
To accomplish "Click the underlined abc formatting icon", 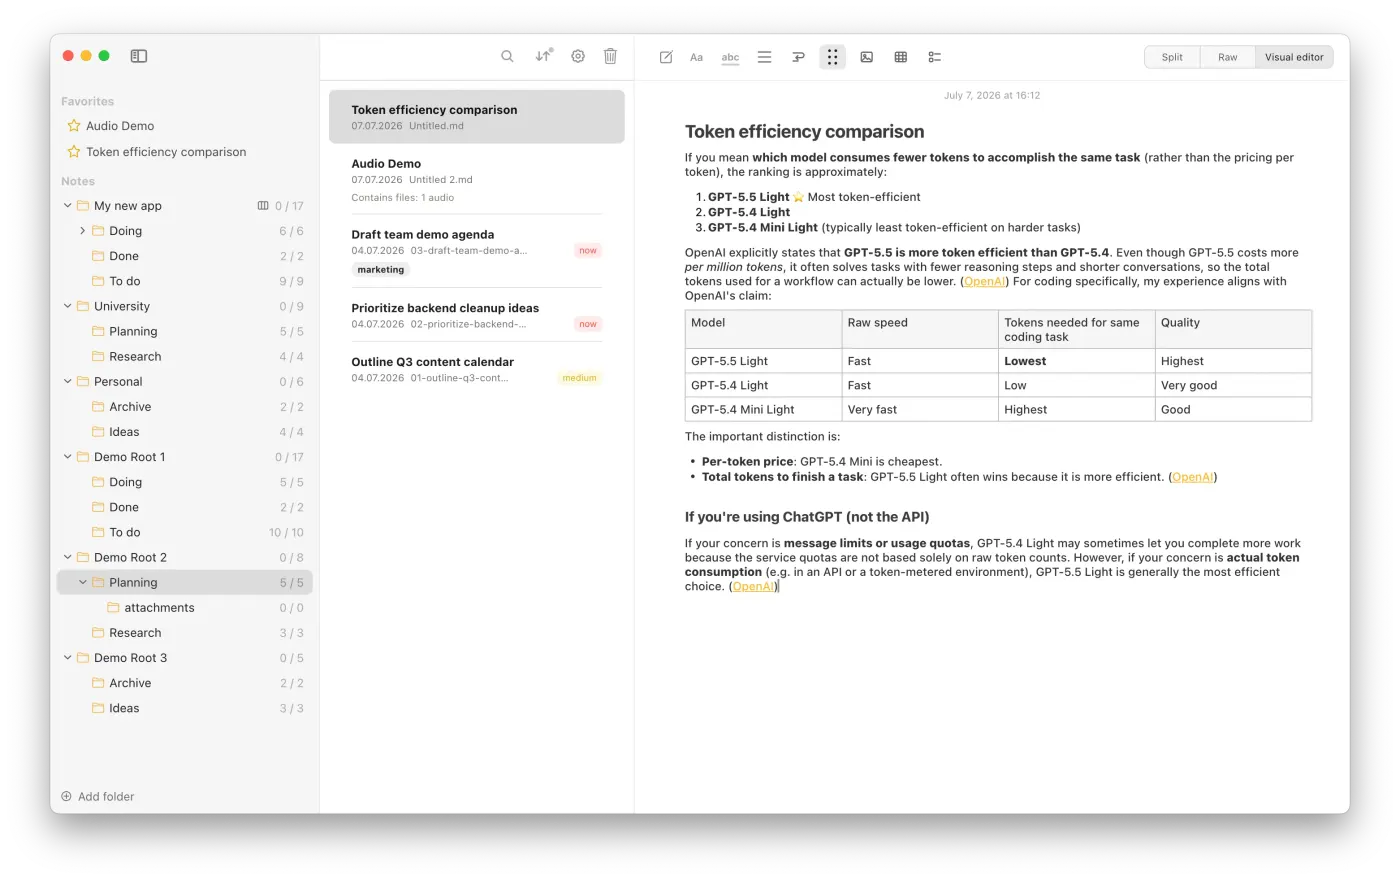I will 730,57.
